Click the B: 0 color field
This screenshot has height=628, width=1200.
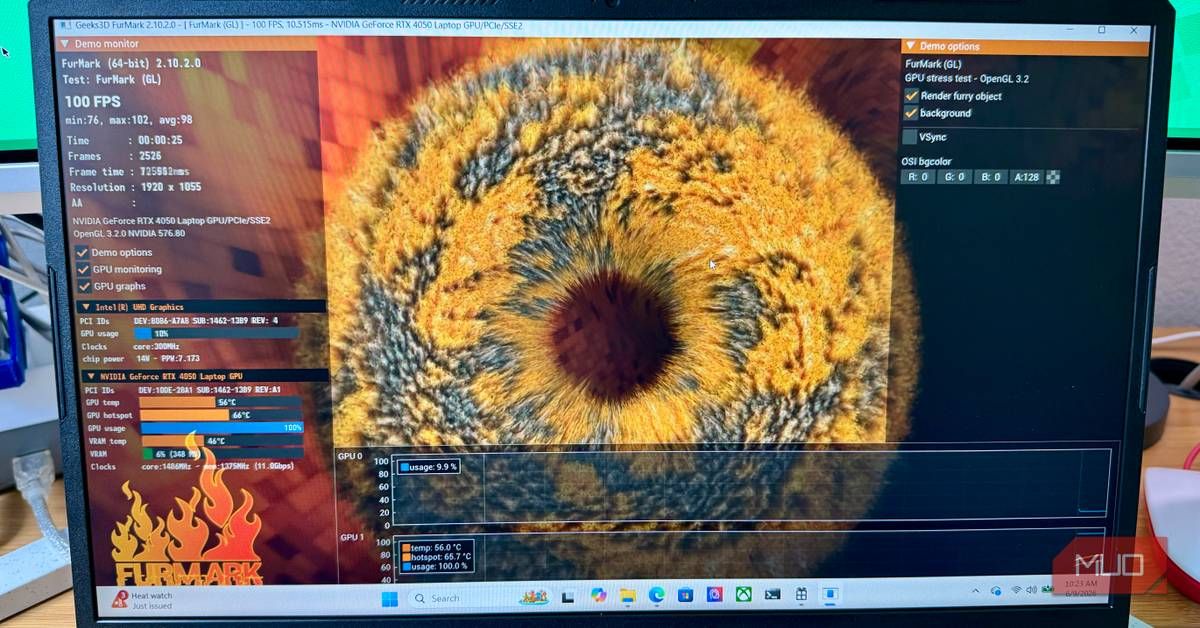coord(990,177)
